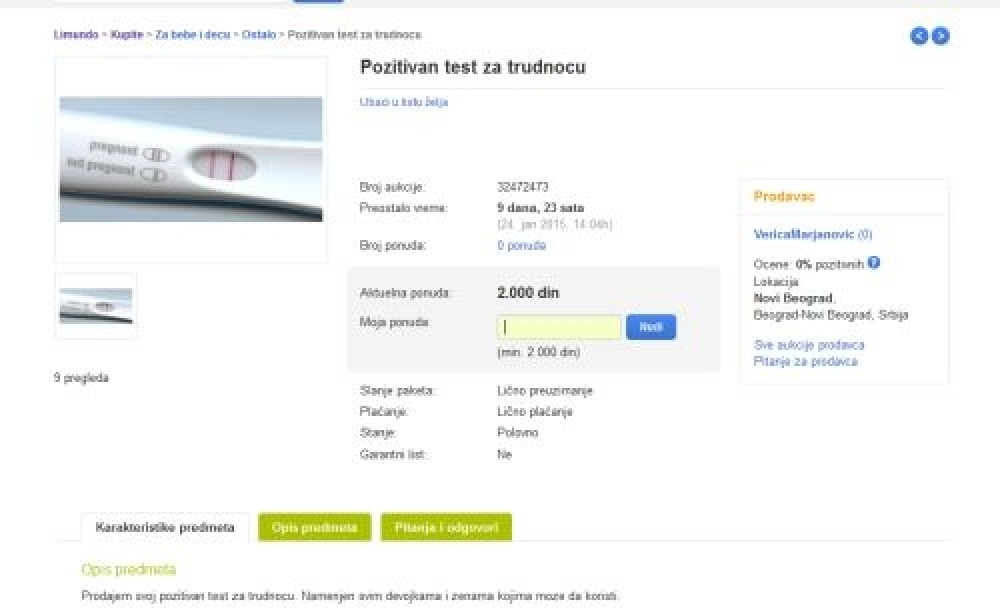Navigate to Kupite breadcrumb
The width and height of the screenshot is (1000, 612).
pyautogui.click(x=127, y=35)
